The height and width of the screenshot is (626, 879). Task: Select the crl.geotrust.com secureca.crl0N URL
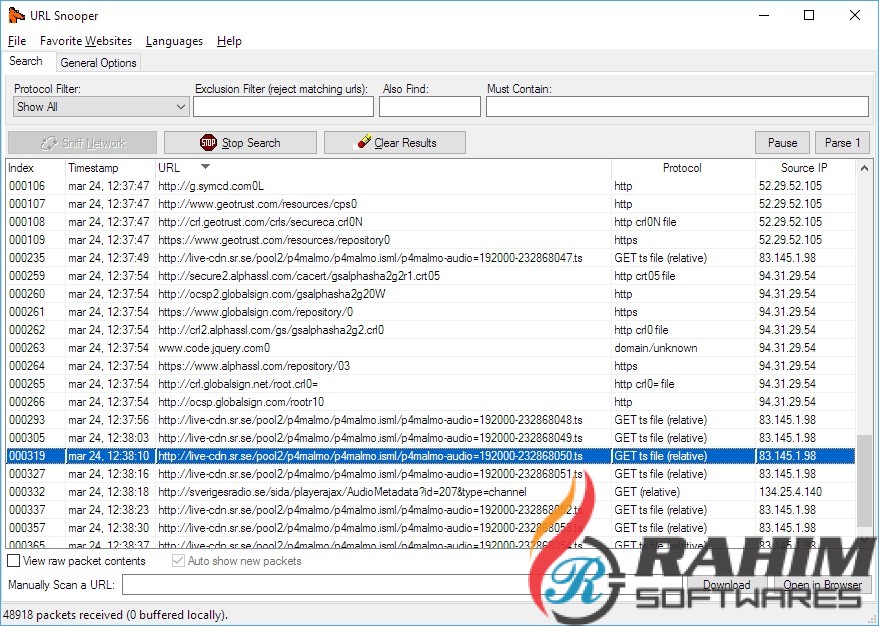[260, 221]
